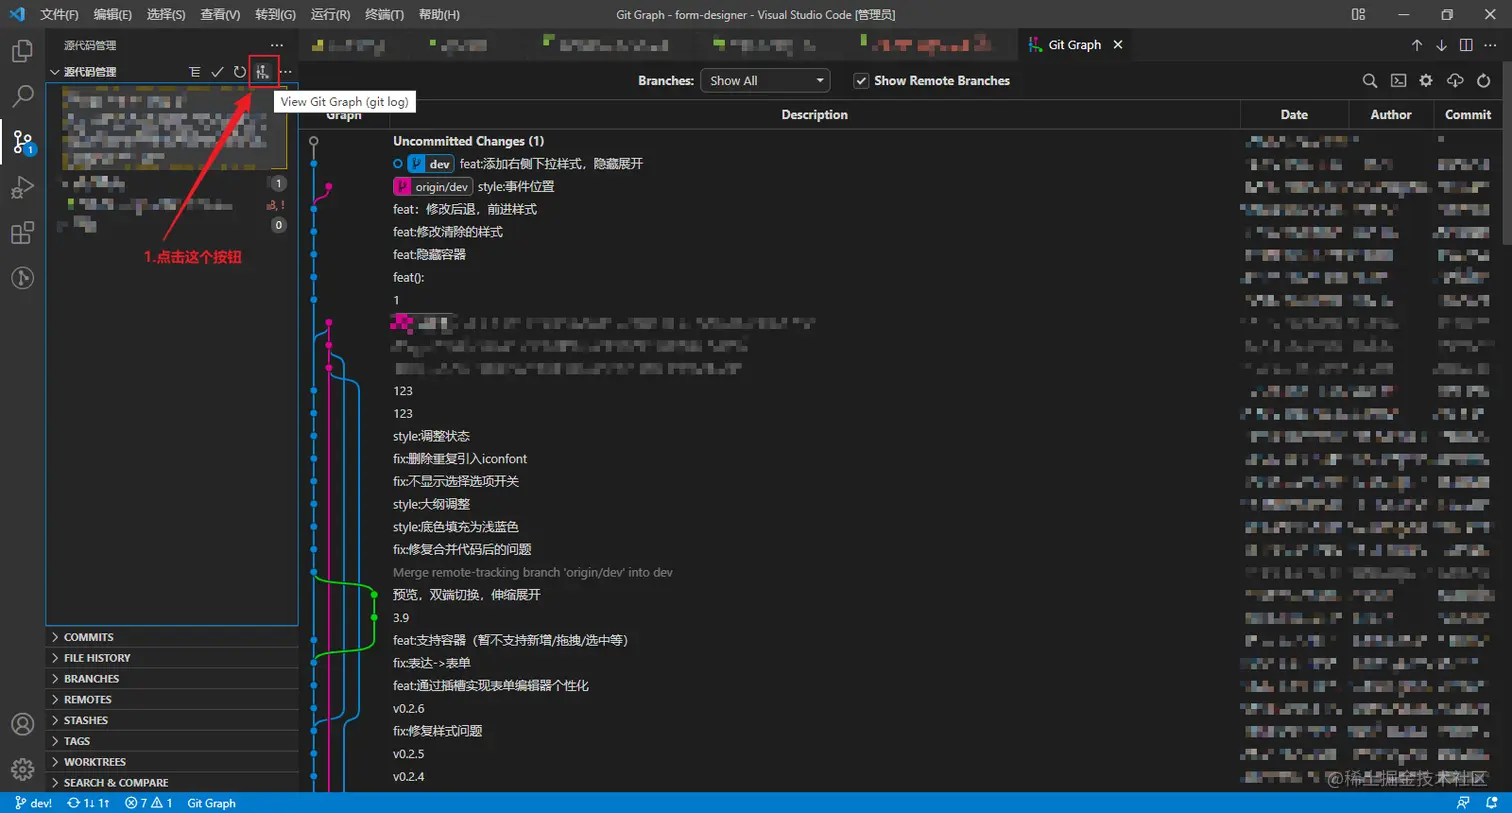Open more actions next to View Git Graph

coord(286,72)
